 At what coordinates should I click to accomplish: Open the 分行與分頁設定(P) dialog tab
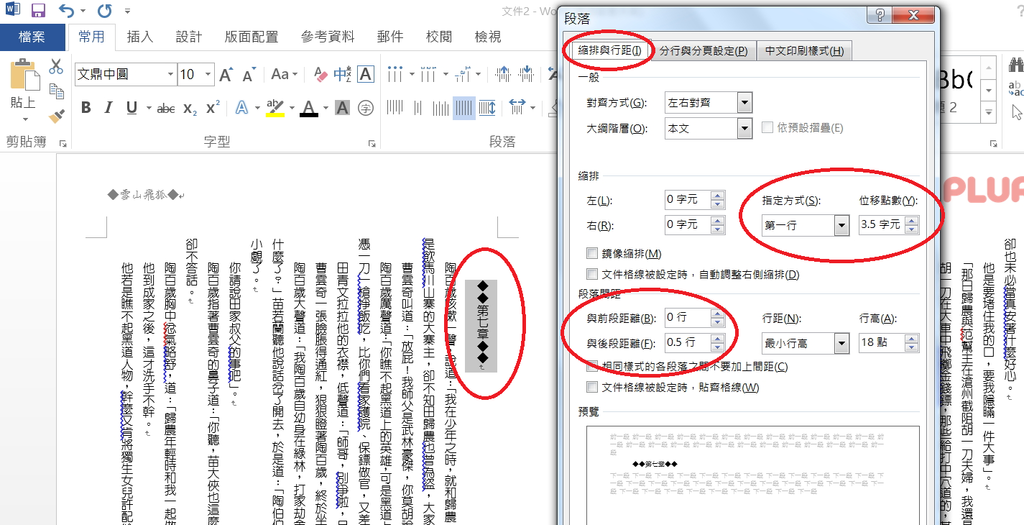point(703,51)
